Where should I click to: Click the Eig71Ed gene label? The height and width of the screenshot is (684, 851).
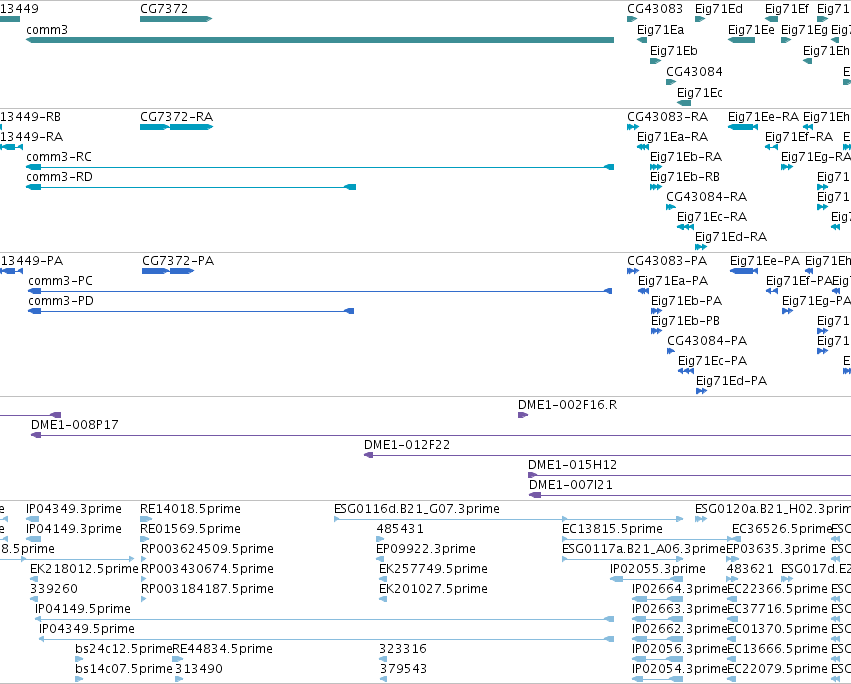click(x=719, y=9)
